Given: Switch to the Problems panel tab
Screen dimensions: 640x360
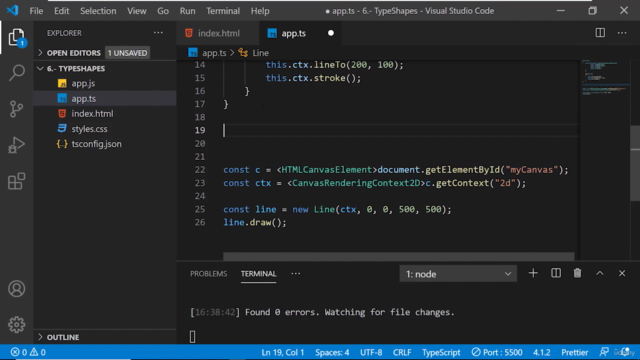Looking at the screenshot, I should (x=209, y=273).
